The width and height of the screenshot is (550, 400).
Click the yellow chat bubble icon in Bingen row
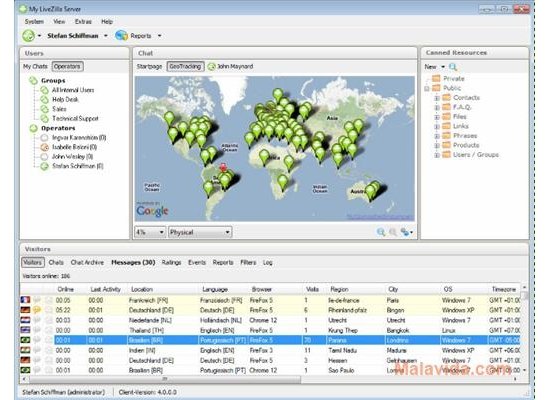pyautogui.click(x=37, y=310)
